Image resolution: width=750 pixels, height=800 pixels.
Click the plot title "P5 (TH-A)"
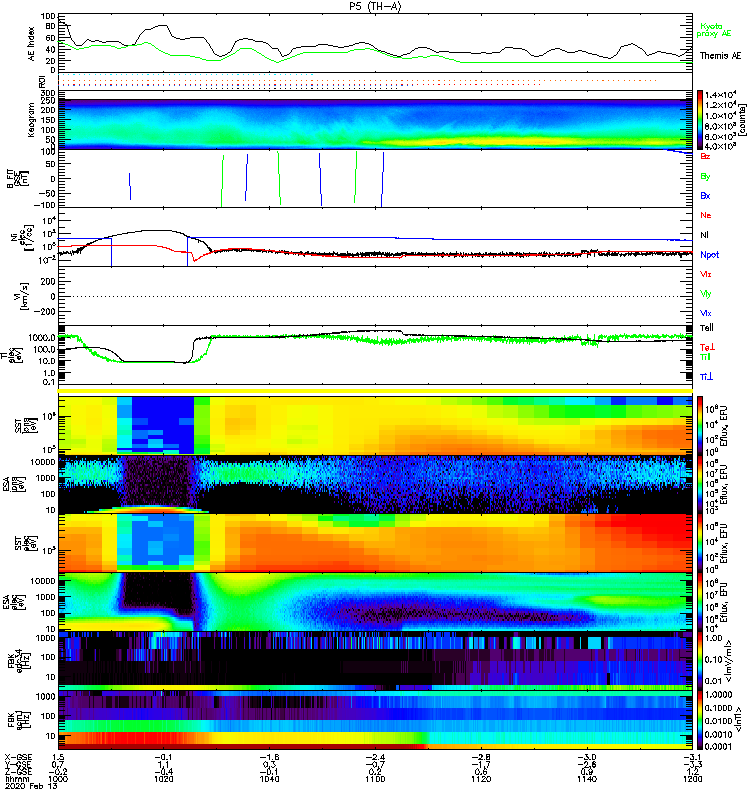tap(375, 6)
